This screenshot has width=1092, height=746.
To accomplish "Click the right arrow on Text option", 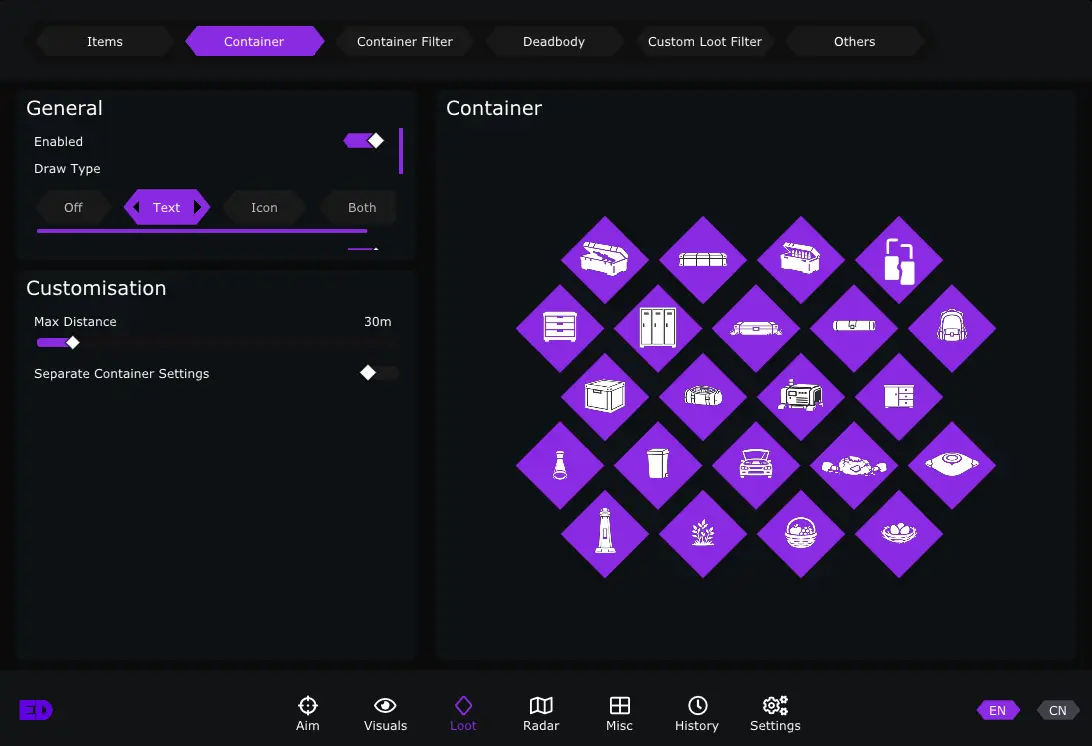I will (x=198, y=208).
